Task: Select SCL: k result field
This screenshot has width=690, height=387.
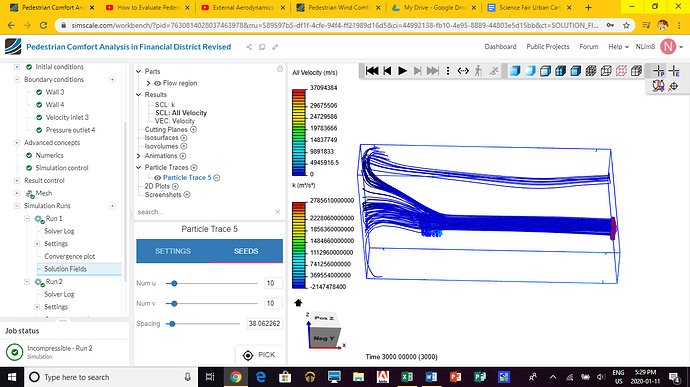Action: 165,105
